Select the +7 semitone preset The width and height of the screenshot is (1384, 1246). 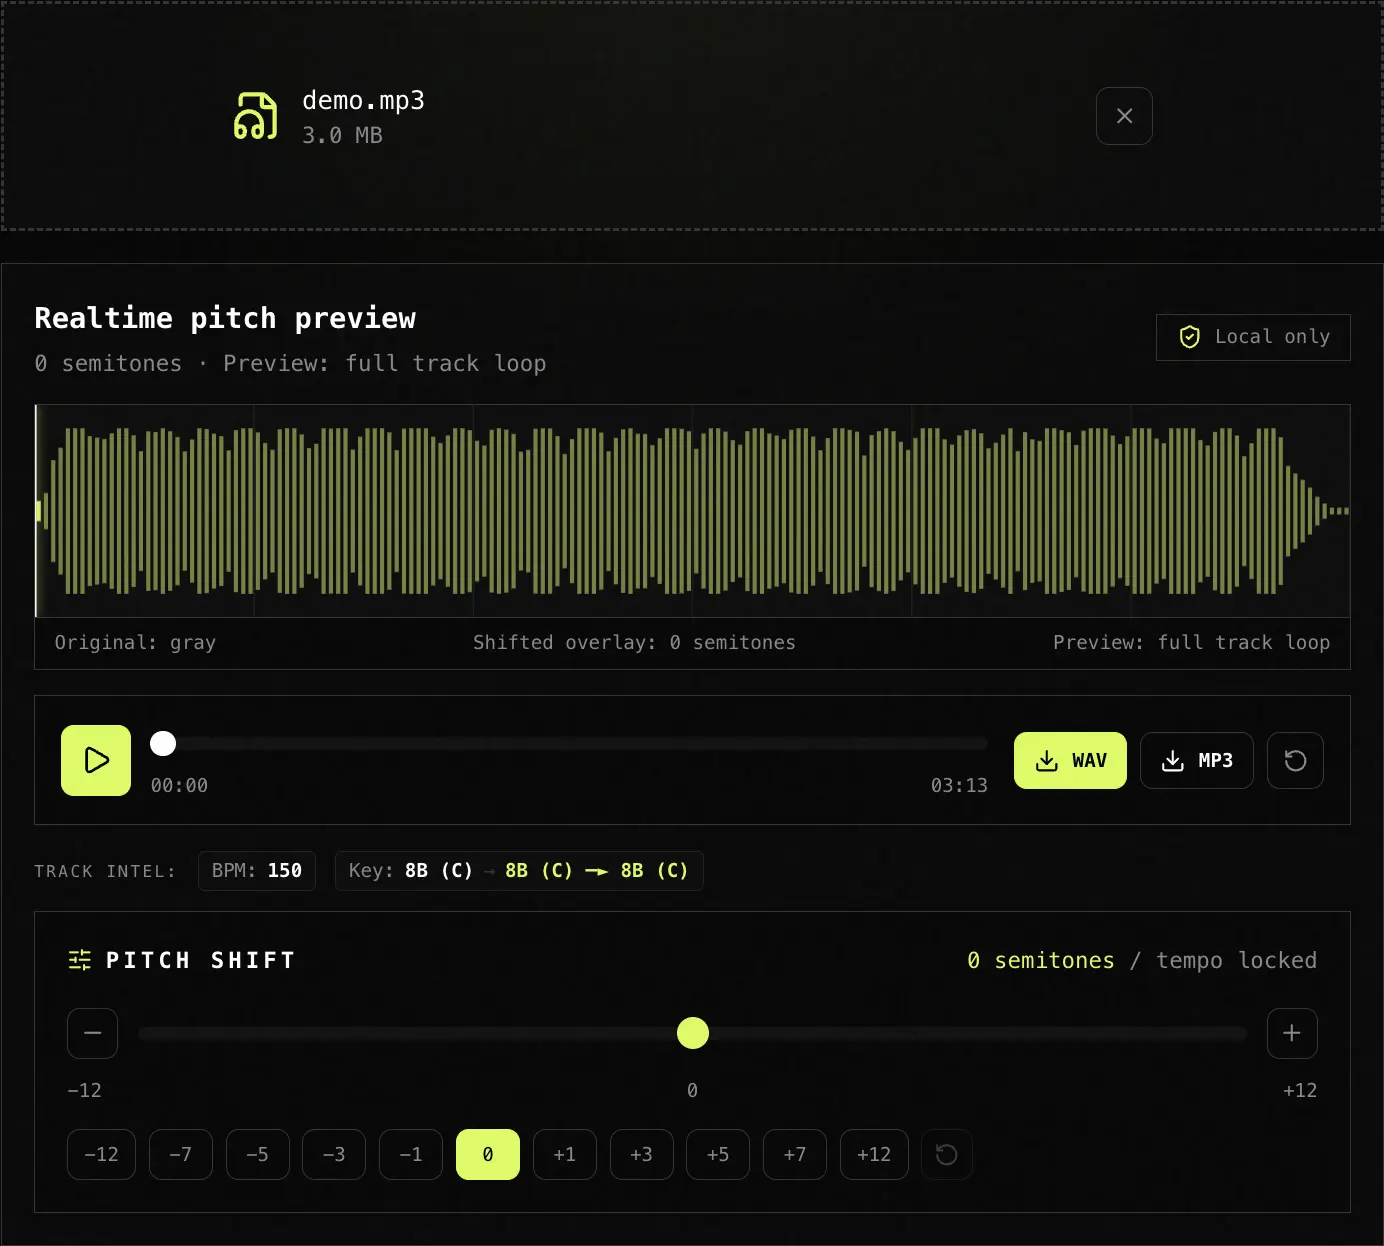pyautogui.click(x=795, y=1154)
